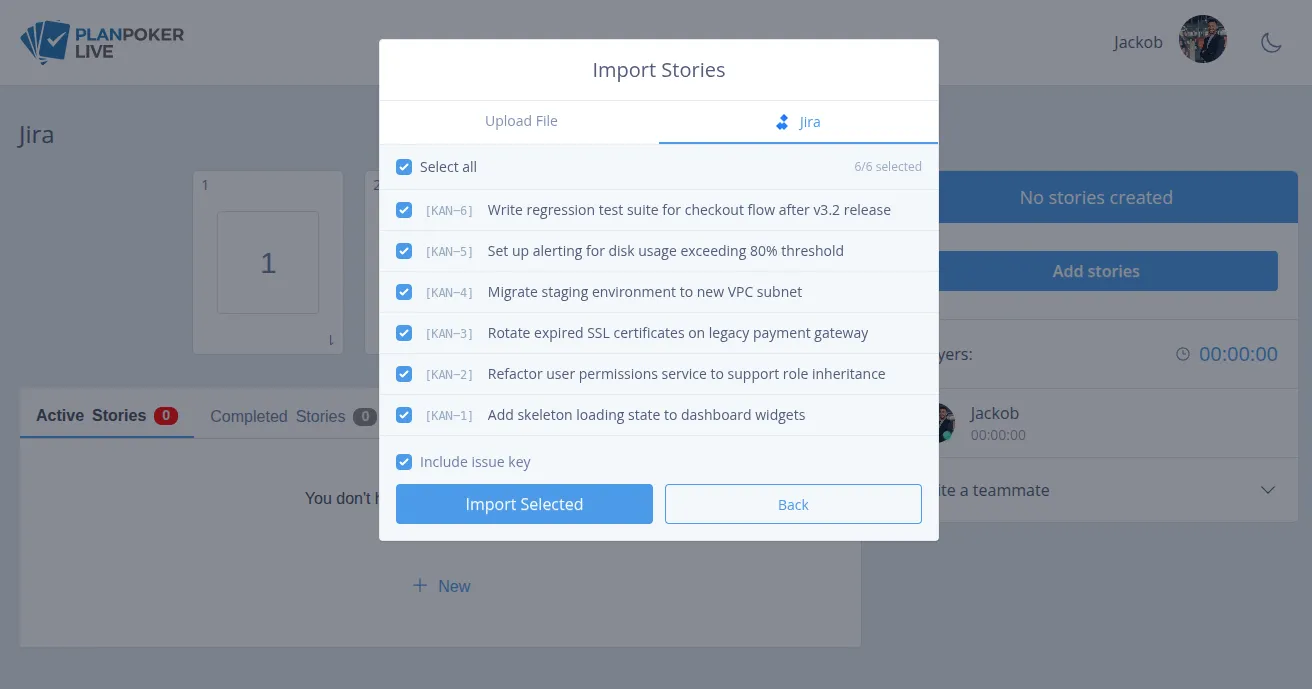The image size is (1312, 689).
Task: Click the Back button
Action: coord(793,504)
